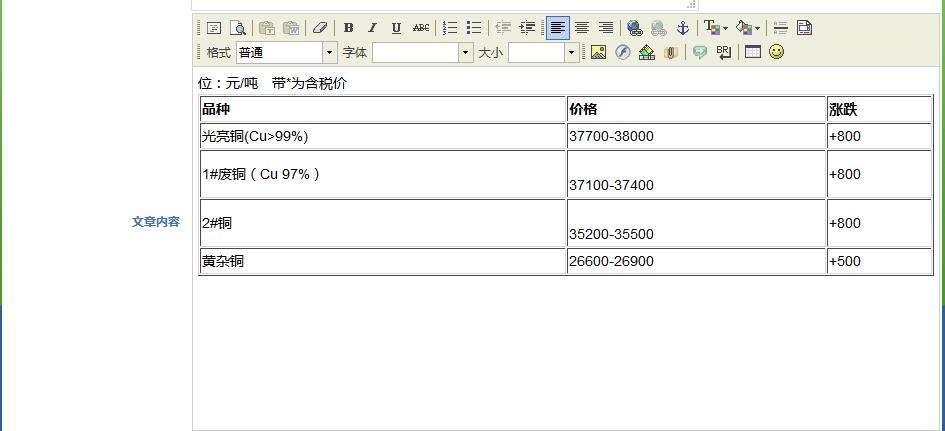Select the 37100-37400 price cell
The height and width of the screenshot is (431, 945).
click(696, 174)
